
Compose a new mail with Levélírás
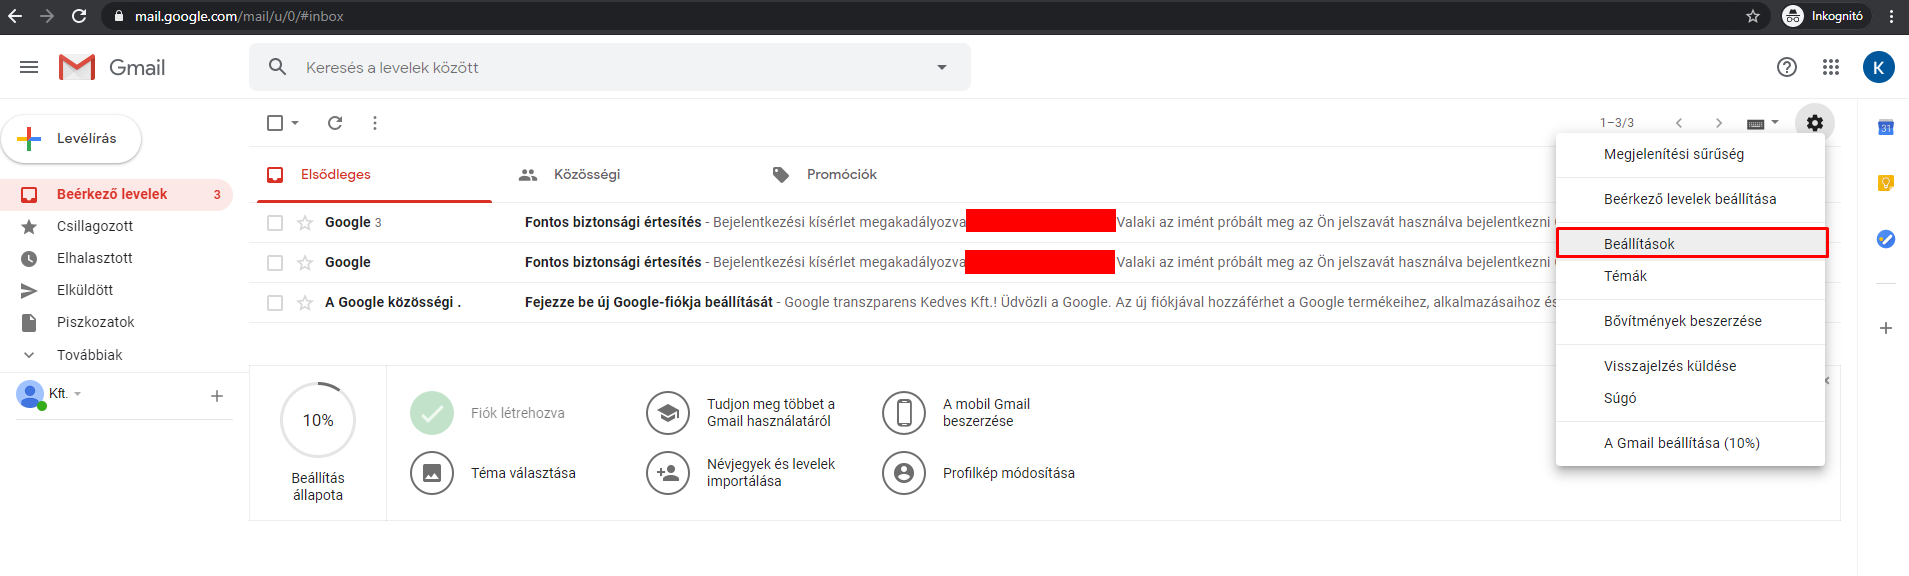71,139
